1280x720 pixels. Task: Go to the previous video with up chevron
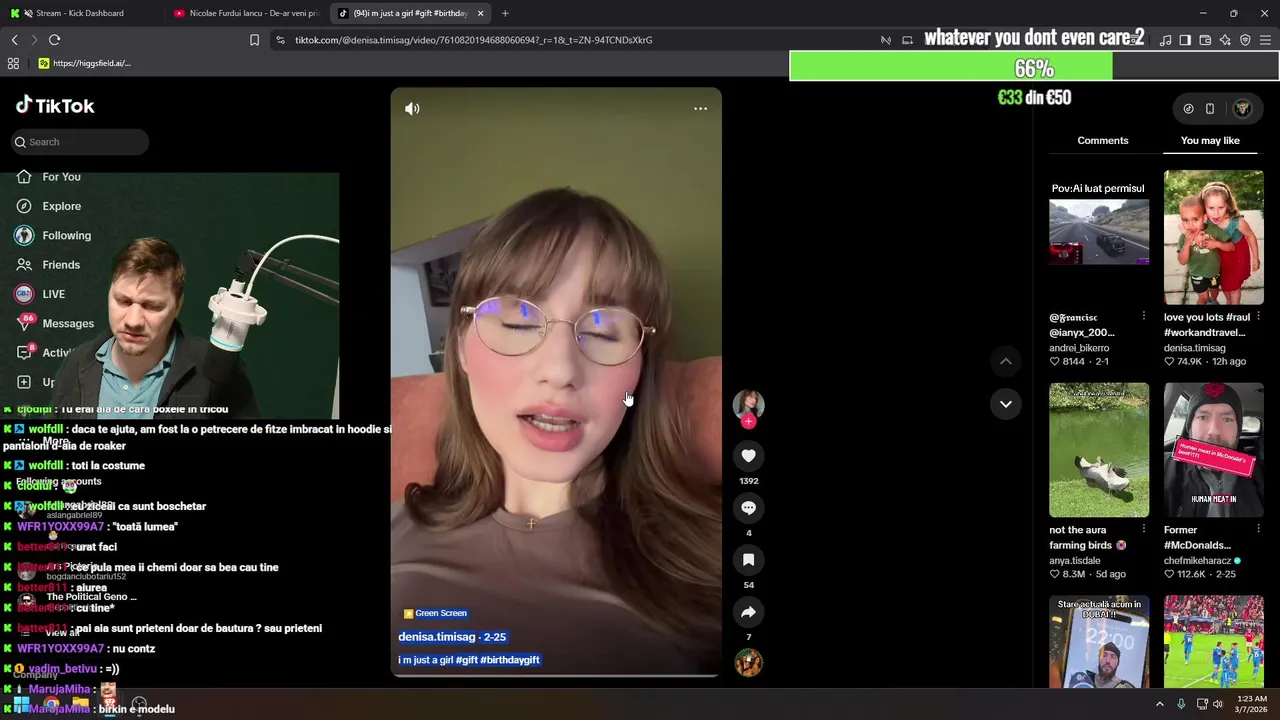(x=1006, y=361)
